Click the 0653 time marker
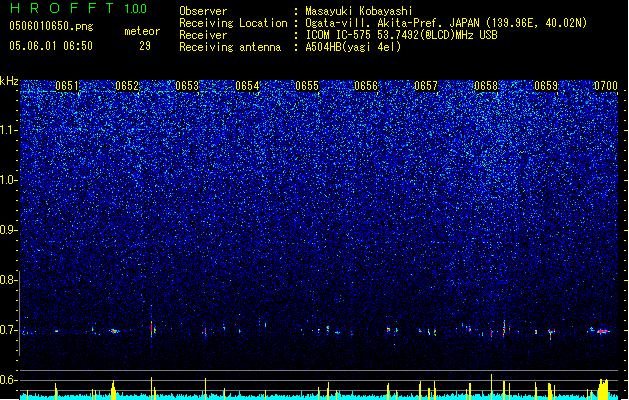Image resolution: width=629 pixels, height=400 pixels. [187, 85]
